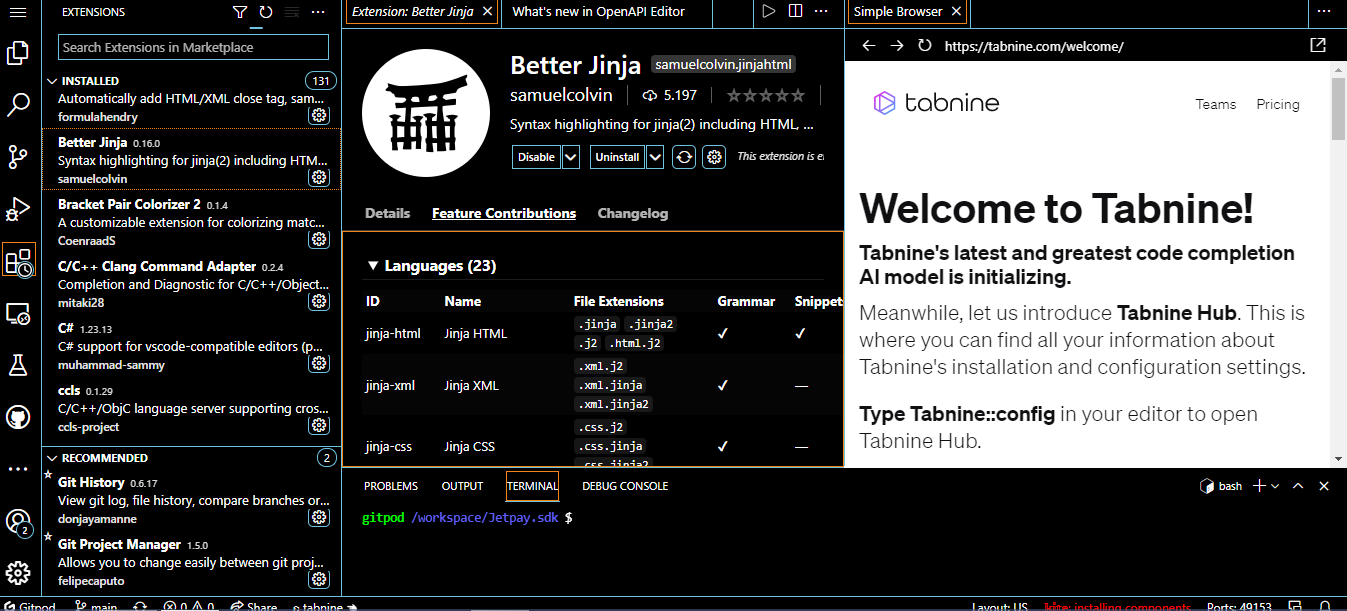This screenshot has width=1347, height=611.
Task: Close the Simple Browser tab
Action: pyautogui.click(x=956, y=12)
